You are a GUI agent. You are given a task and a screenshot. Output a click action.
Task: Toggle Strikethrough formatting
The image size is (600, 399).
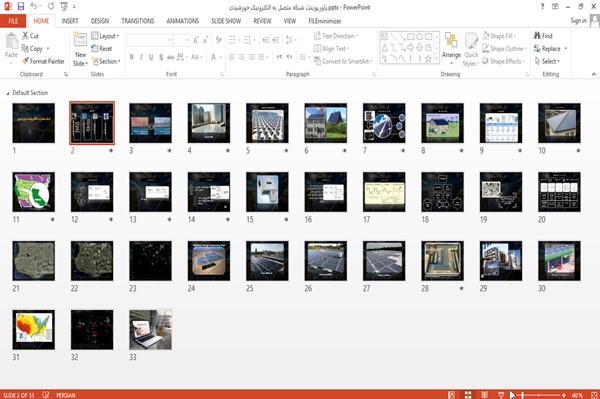click(171, 57)
